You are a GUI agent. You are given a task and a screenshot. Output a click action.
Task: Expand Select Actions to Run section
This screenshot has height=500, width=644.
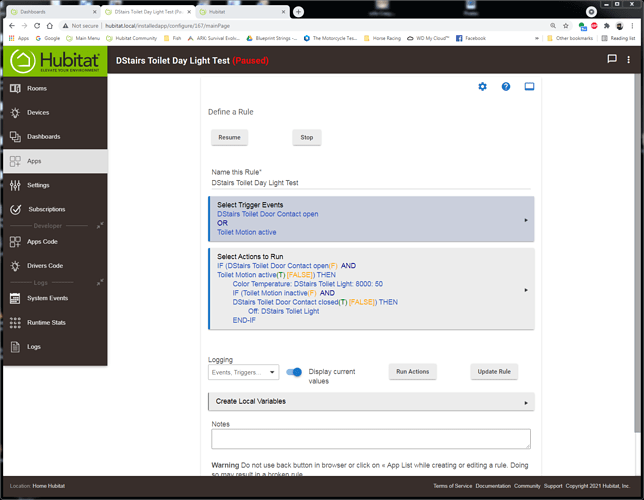[371, 288]
